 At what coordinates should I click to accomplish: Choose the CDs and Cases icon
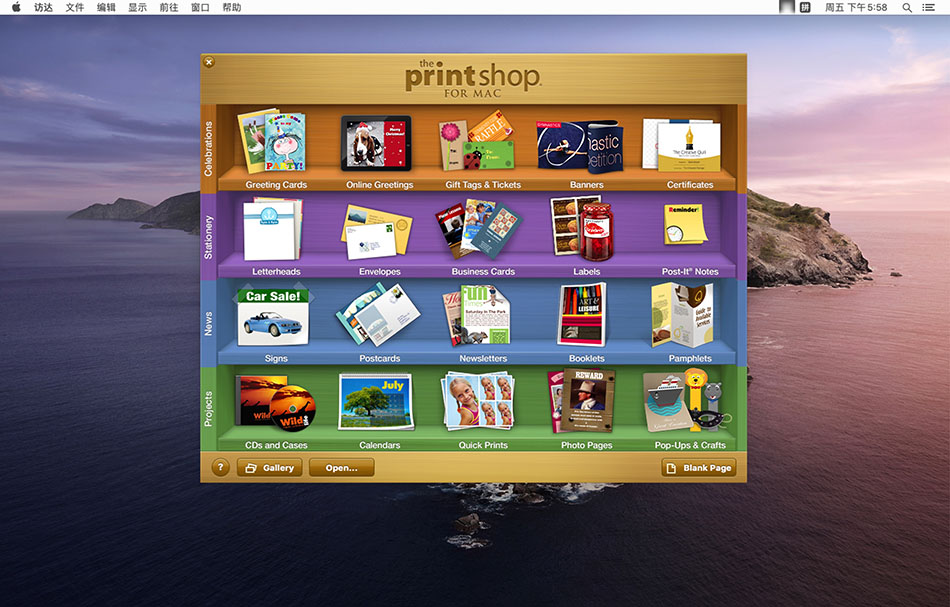coord(275,404)
